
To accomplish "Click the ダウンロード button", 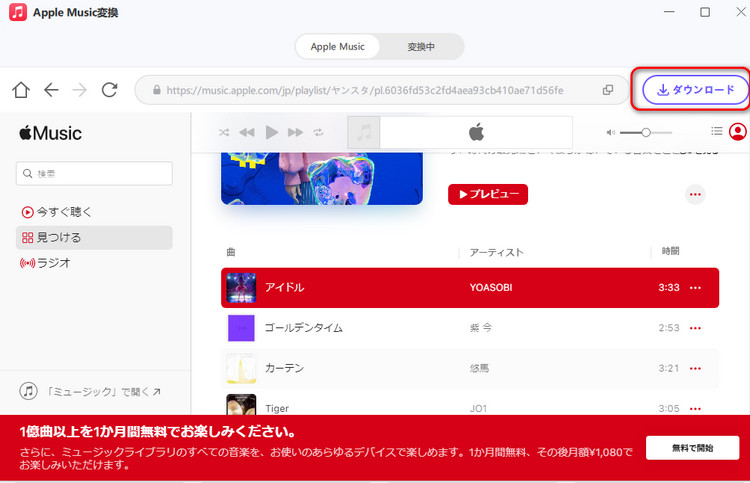I will 695,89.
